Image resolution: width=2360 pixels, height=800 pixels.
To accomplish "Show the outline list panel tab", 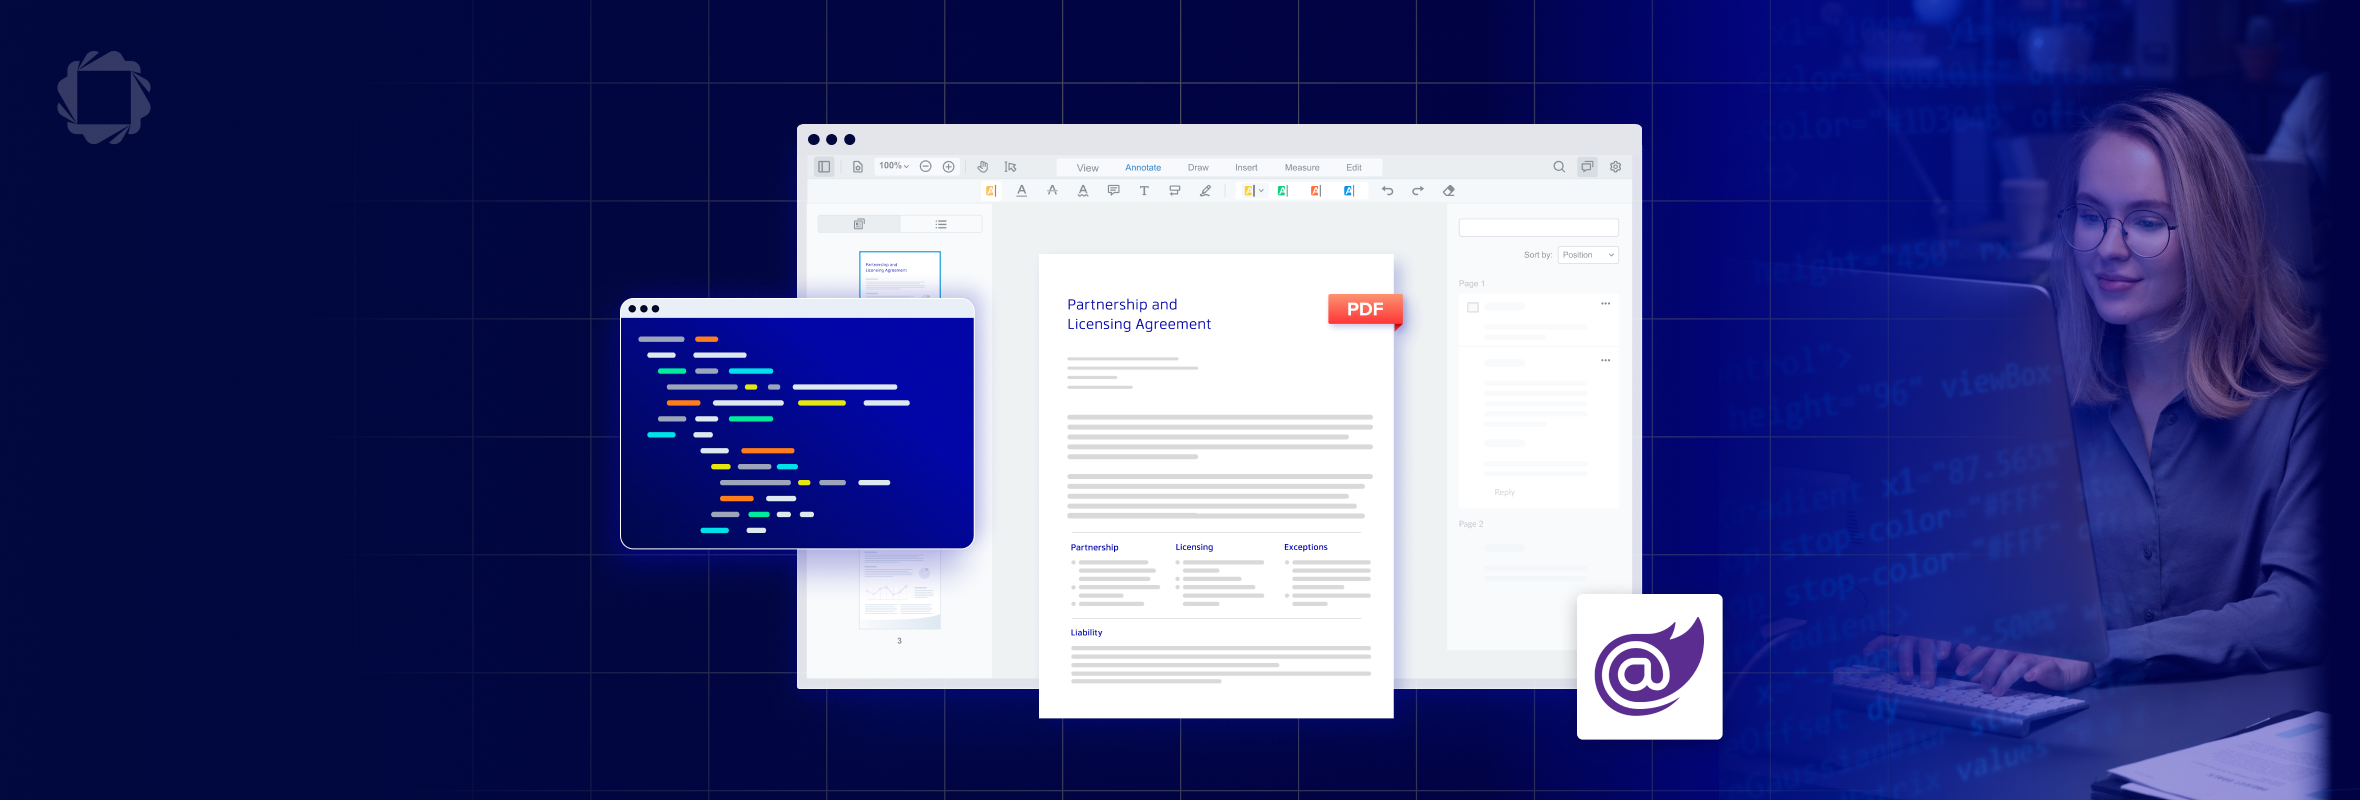I will [x=941, y=224].
